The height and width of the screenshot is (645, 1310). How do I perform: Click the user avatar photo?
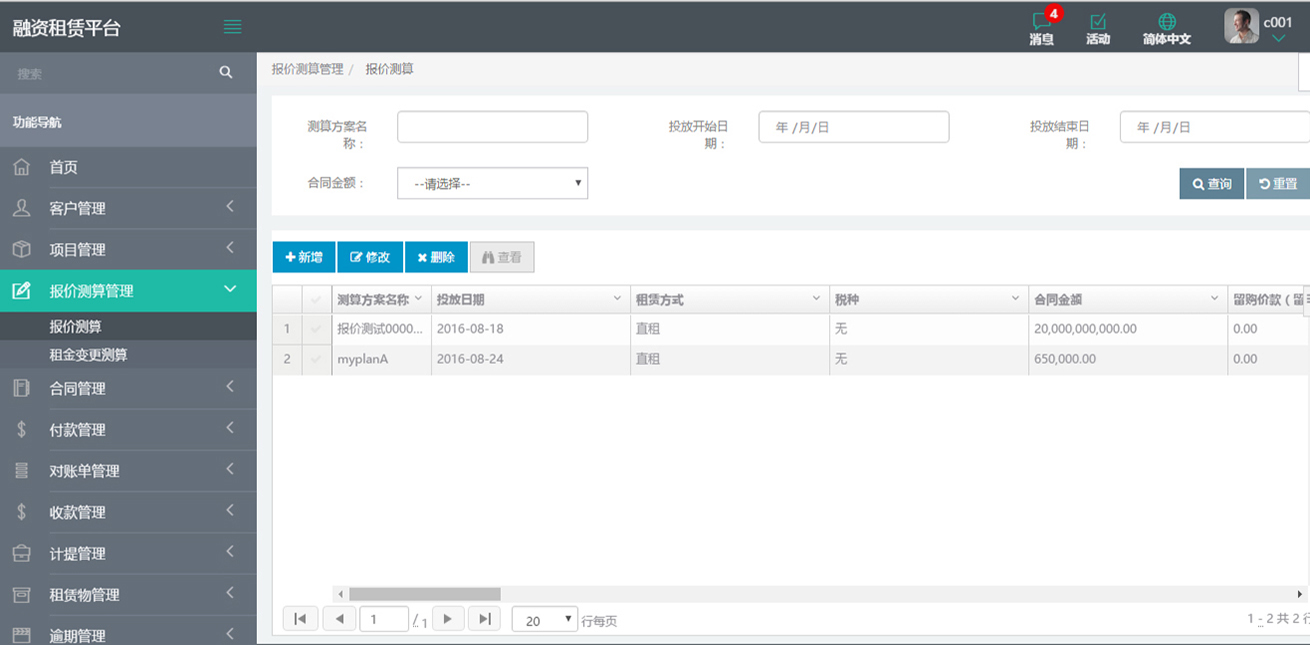click(1241, 26)
